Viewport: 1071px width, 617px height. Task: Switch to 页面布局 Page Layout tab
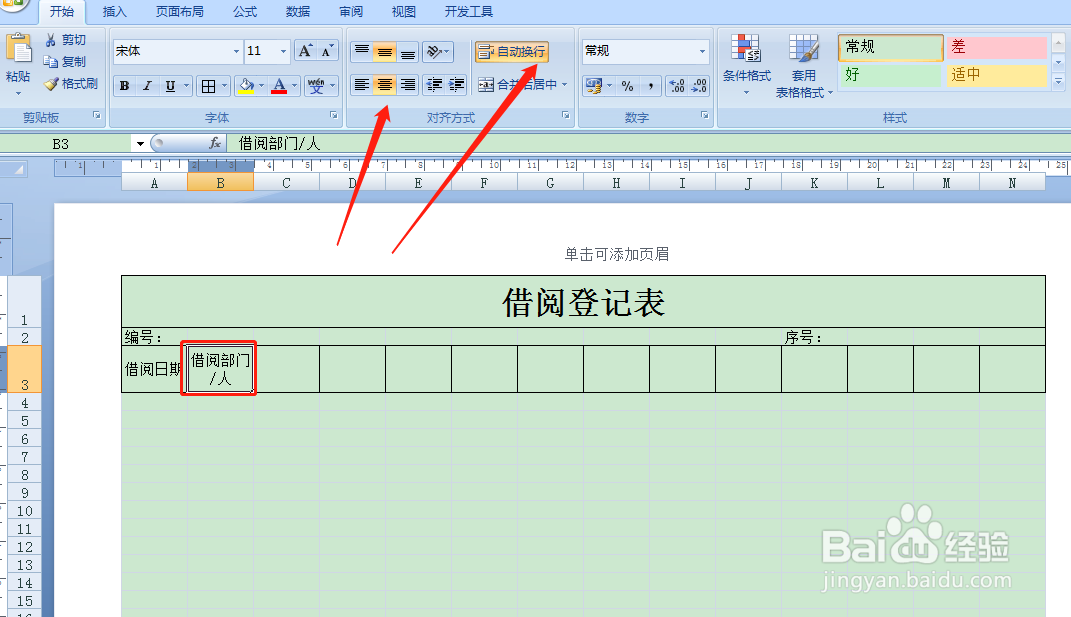coord(180,12)
